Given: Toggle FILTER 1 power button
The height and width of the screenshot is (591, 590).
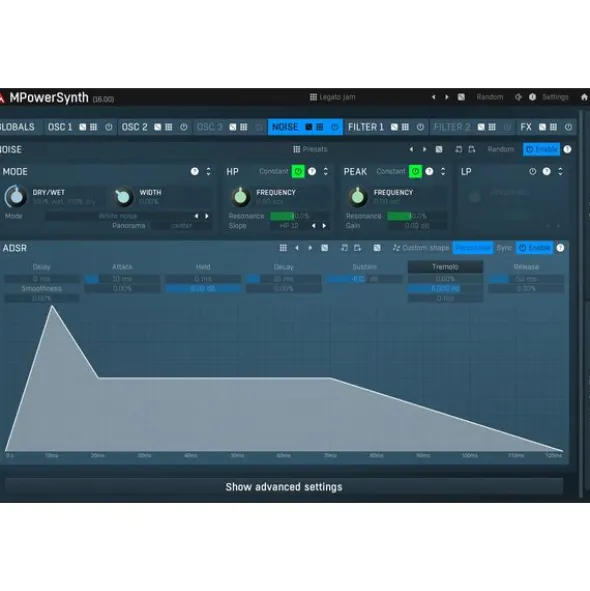Looking at the screenshot, I should tap(420, 127).
